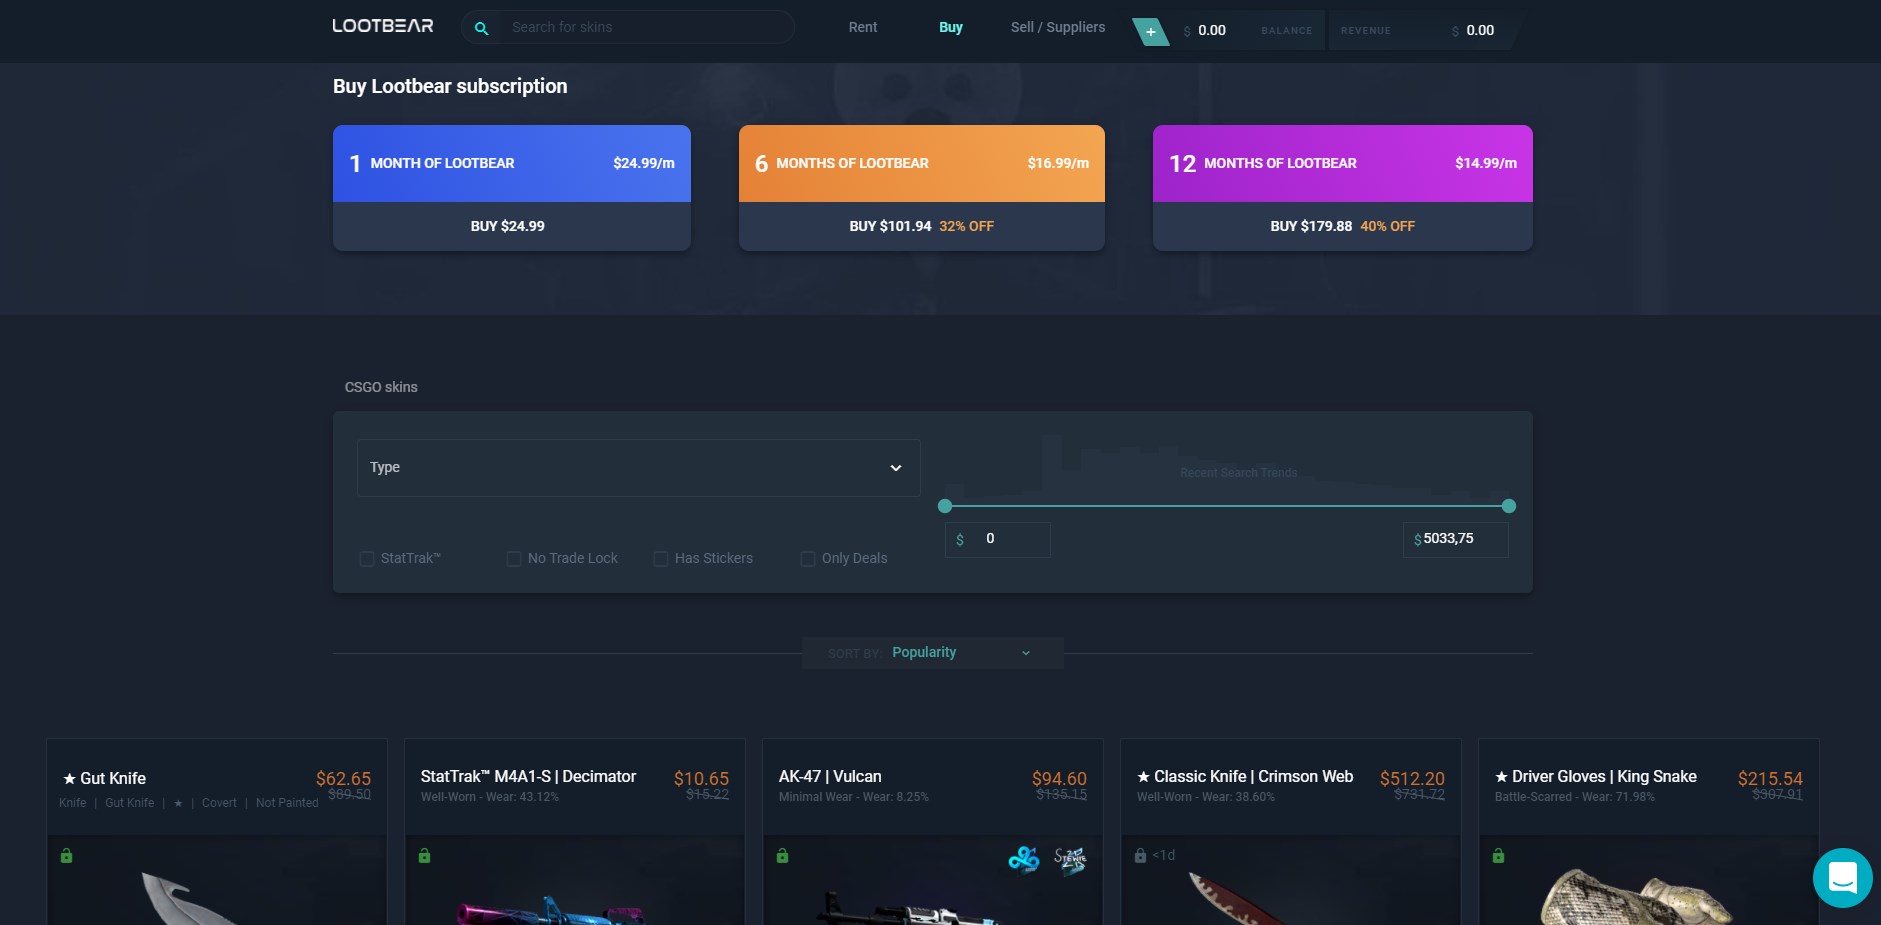Click the green lock icon on Gut Knife

(66, 856)
